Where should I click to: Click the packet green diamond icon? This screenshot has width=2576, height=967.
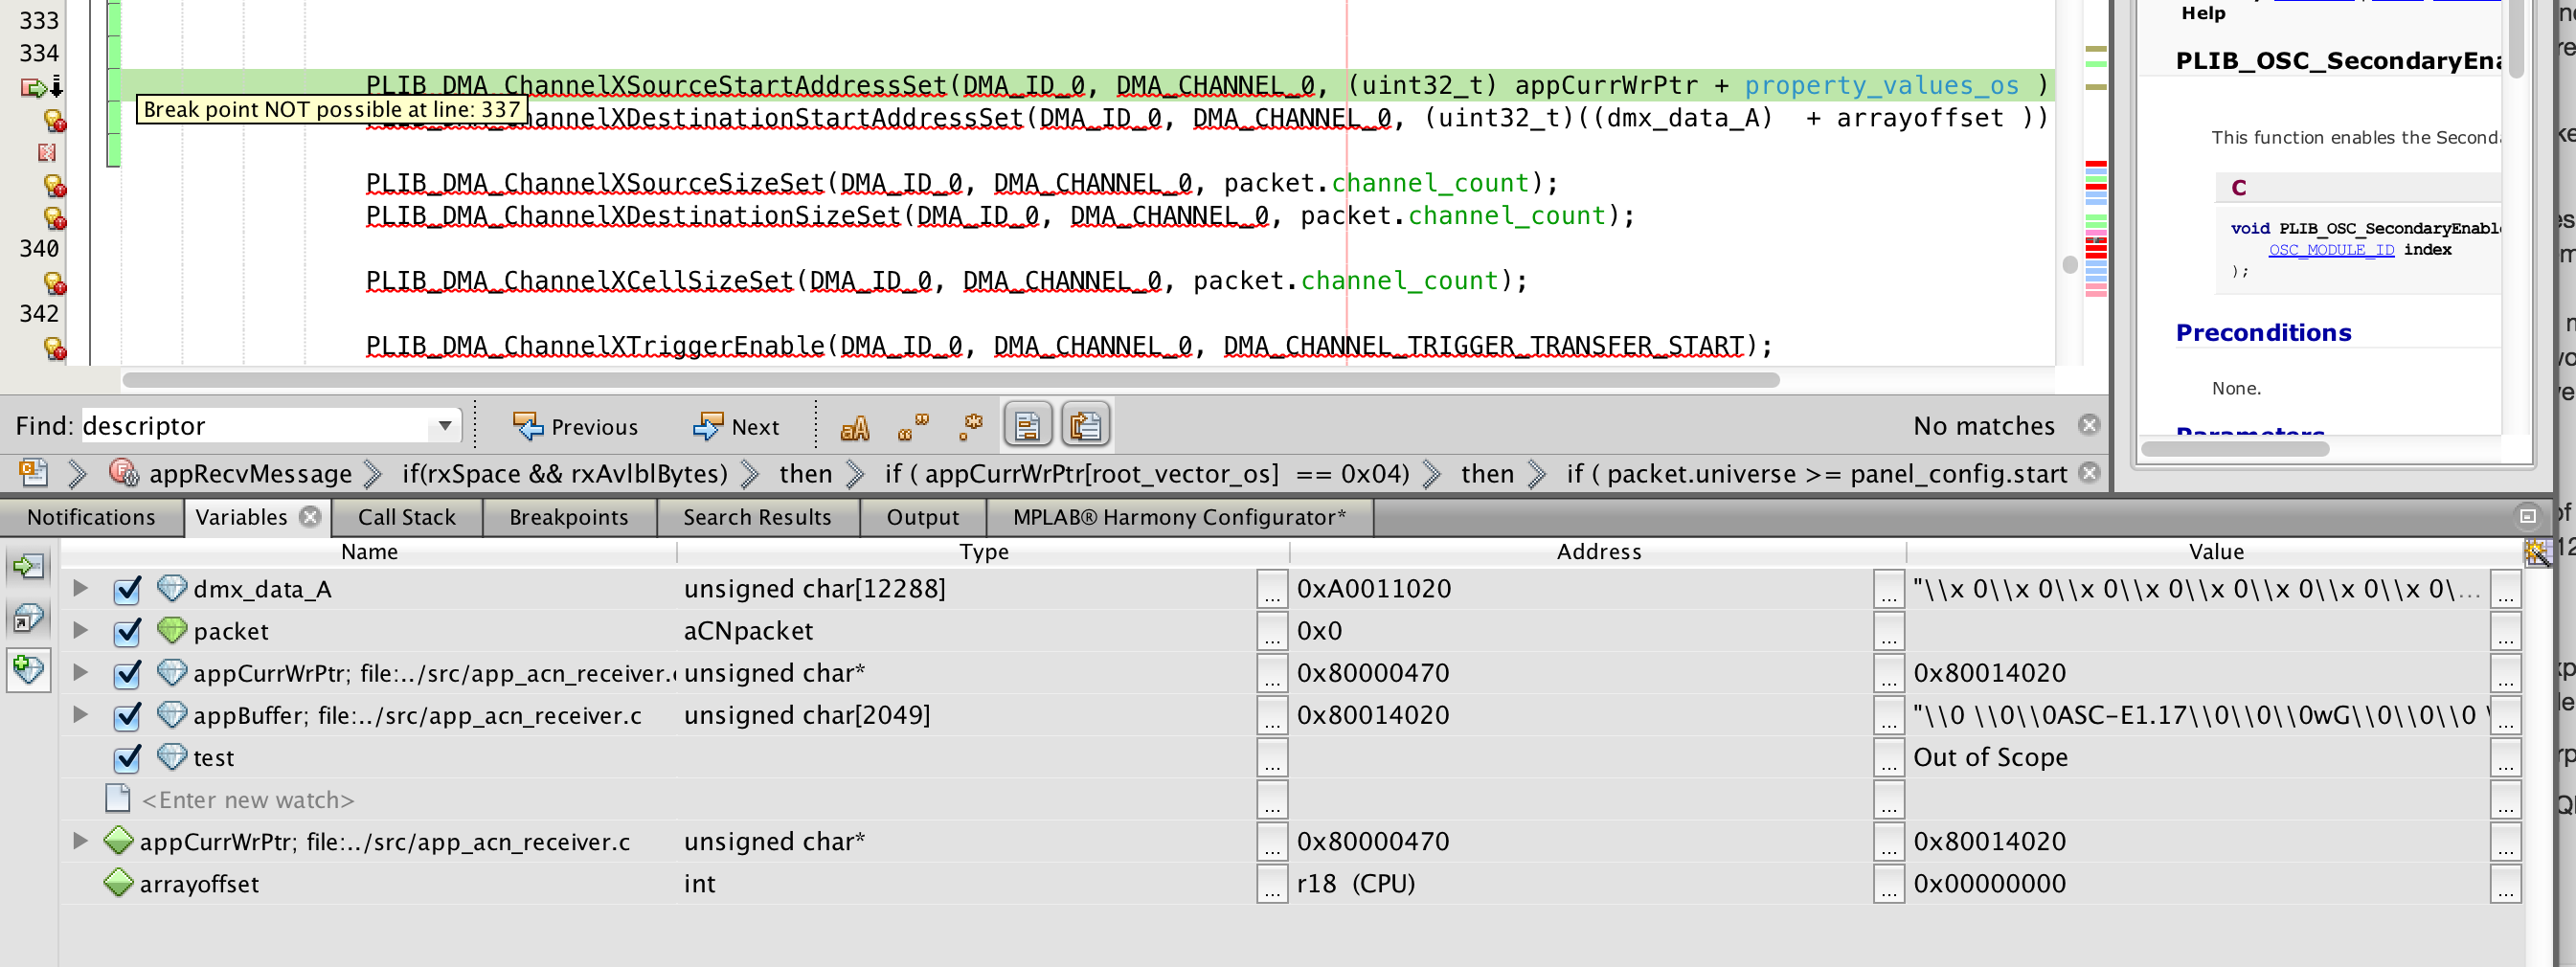[172, 630]
